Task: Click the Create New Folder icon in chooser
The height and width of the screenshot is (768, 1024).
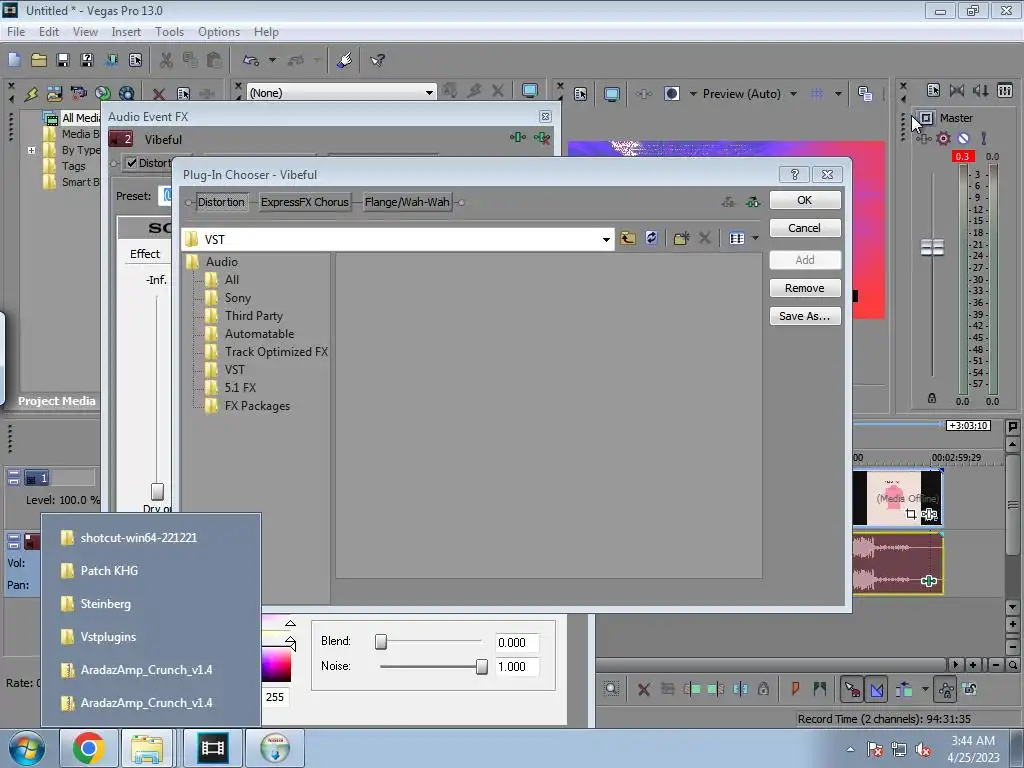Action: pyautogui.click(x=681, y=238)
